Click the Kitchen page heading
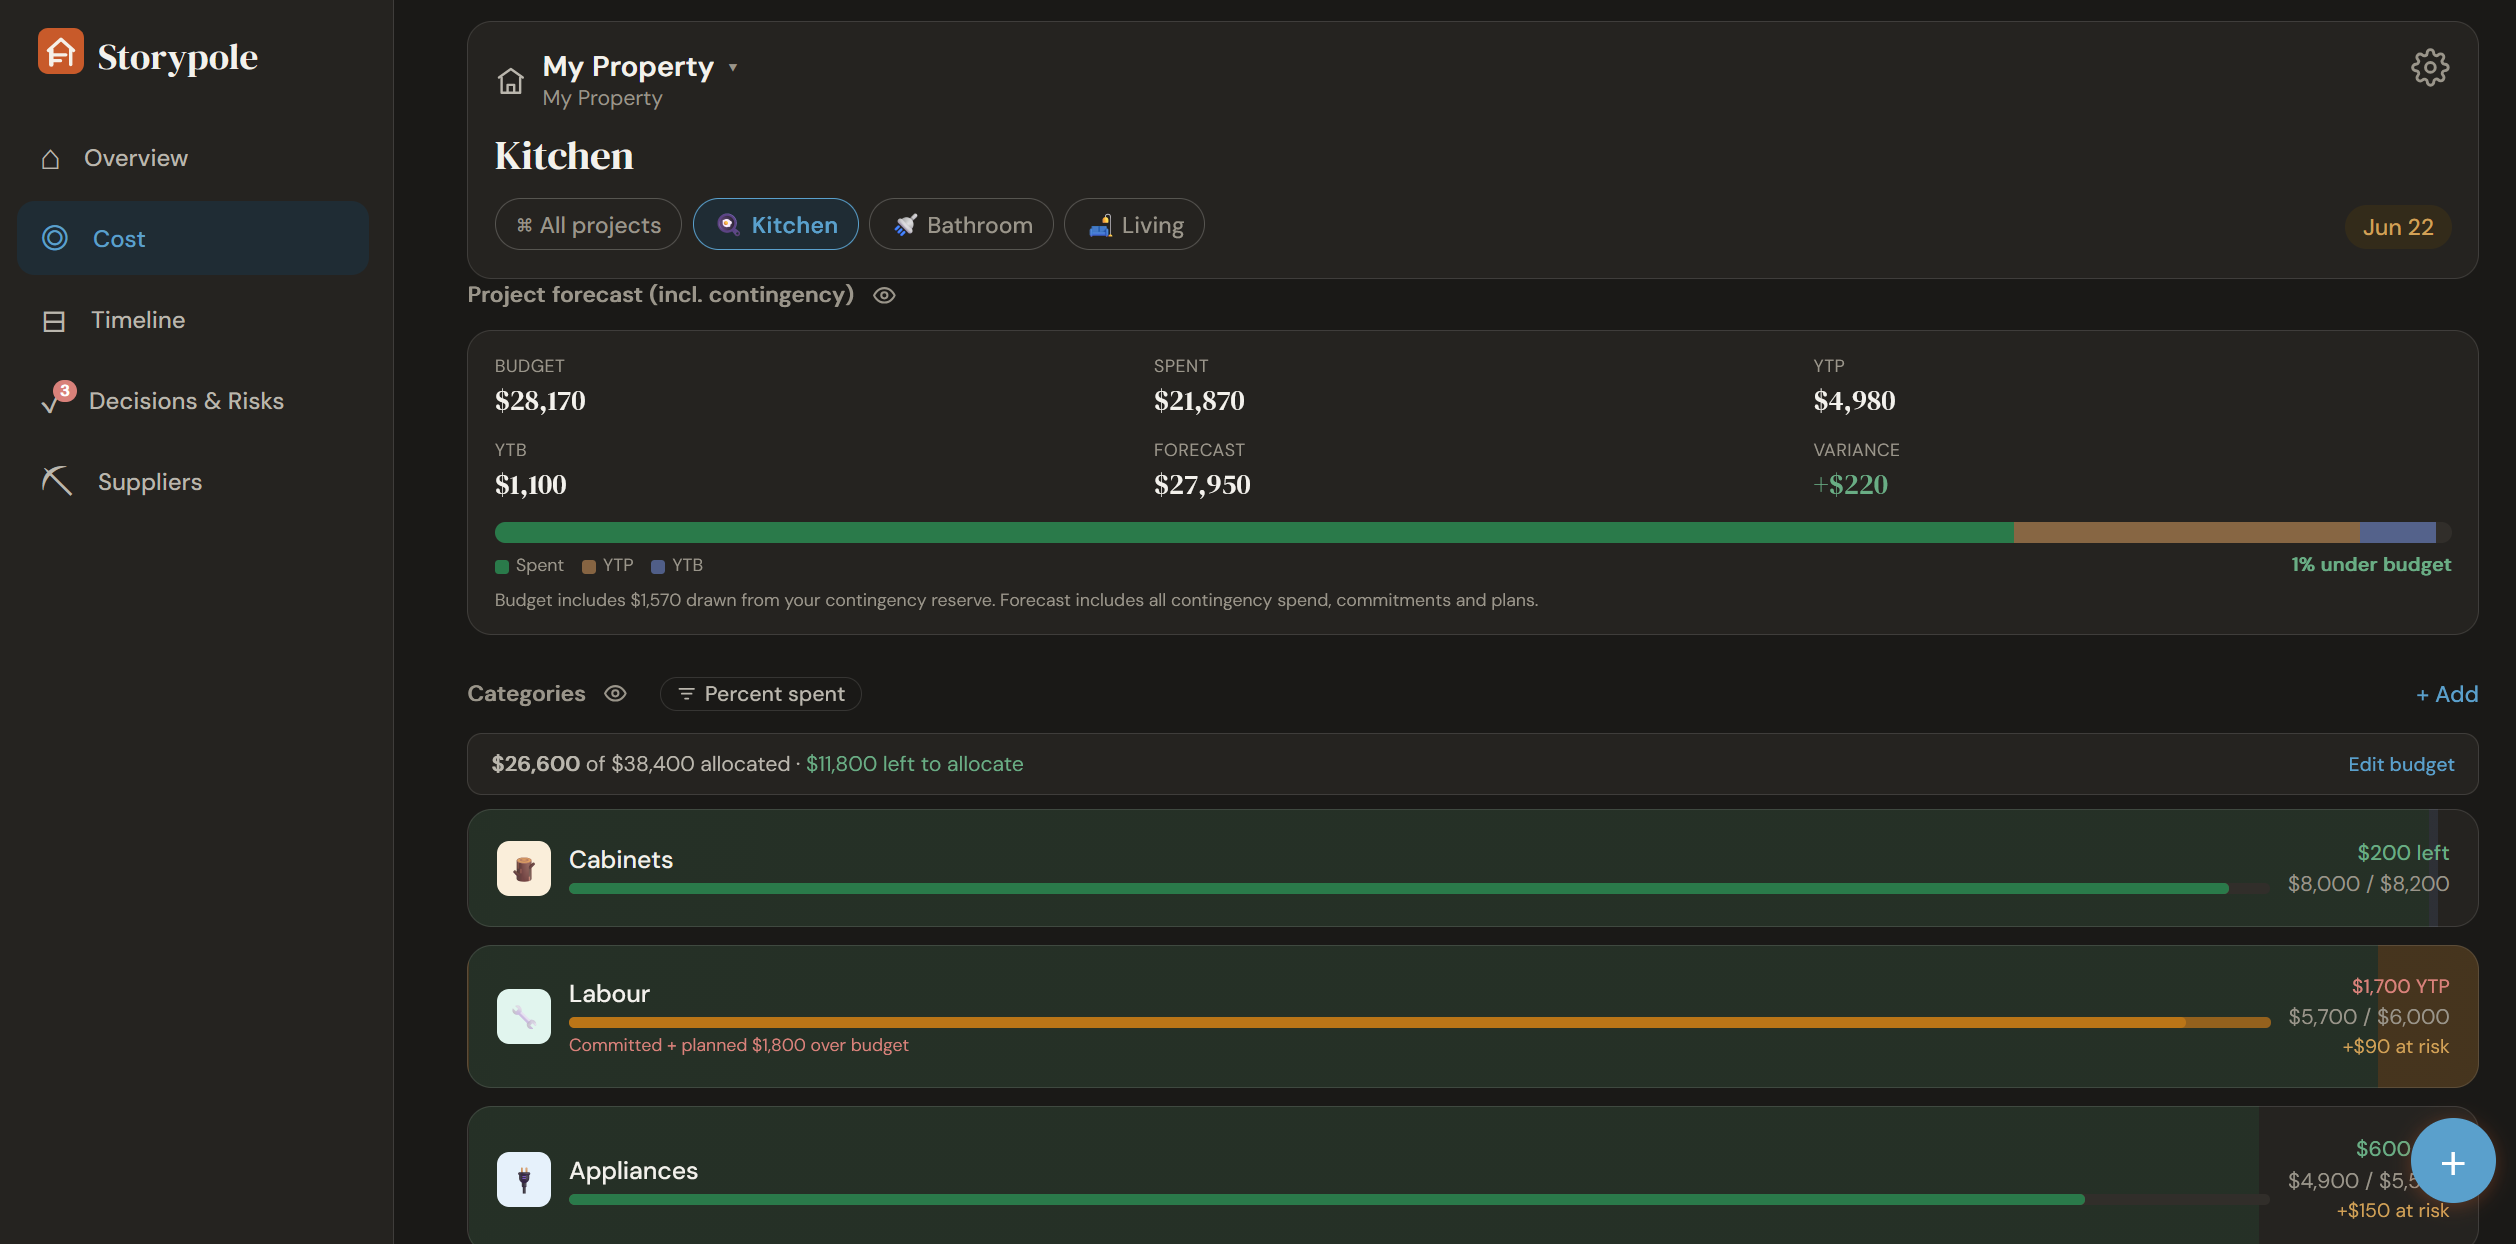 coord(564,155)
